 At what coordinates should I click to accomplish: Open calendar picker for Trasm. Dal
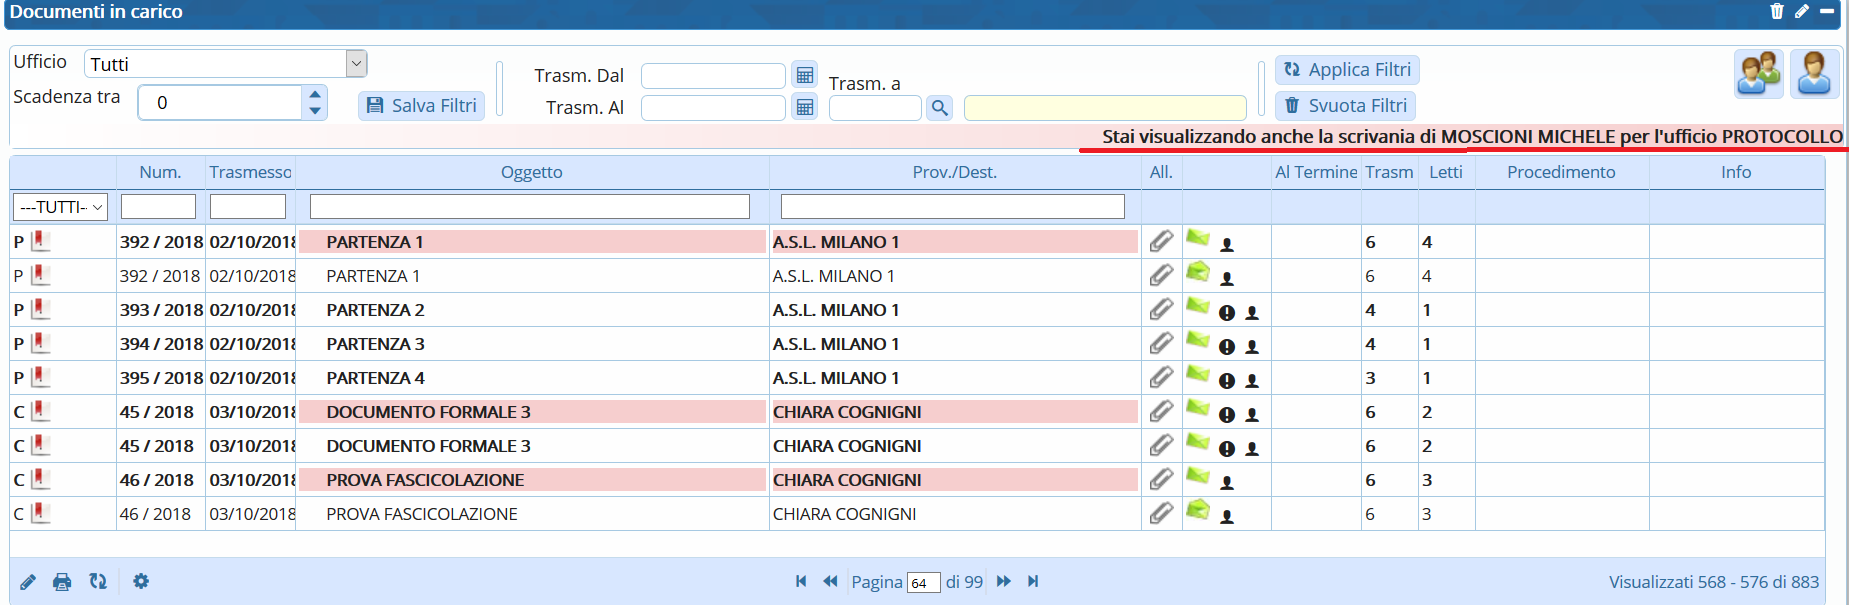(x=804, y=75)
